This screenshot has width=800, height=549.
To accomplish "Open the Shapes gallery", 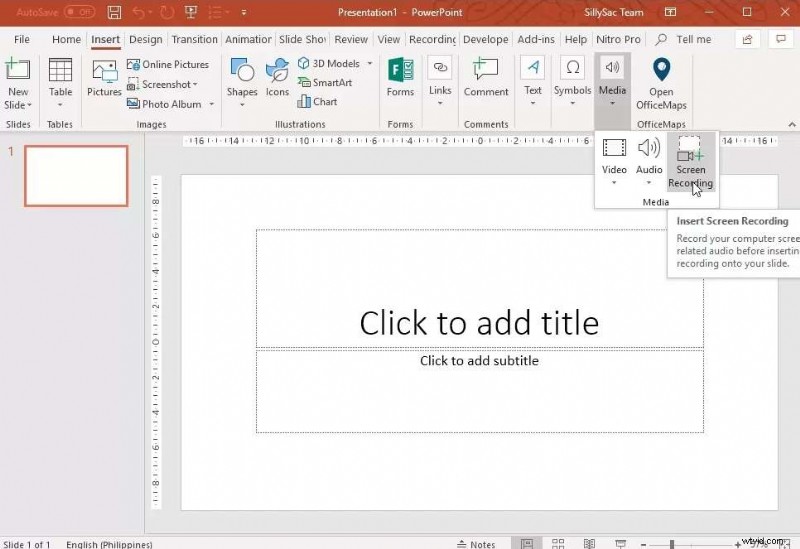I will [x=241, y=78].
